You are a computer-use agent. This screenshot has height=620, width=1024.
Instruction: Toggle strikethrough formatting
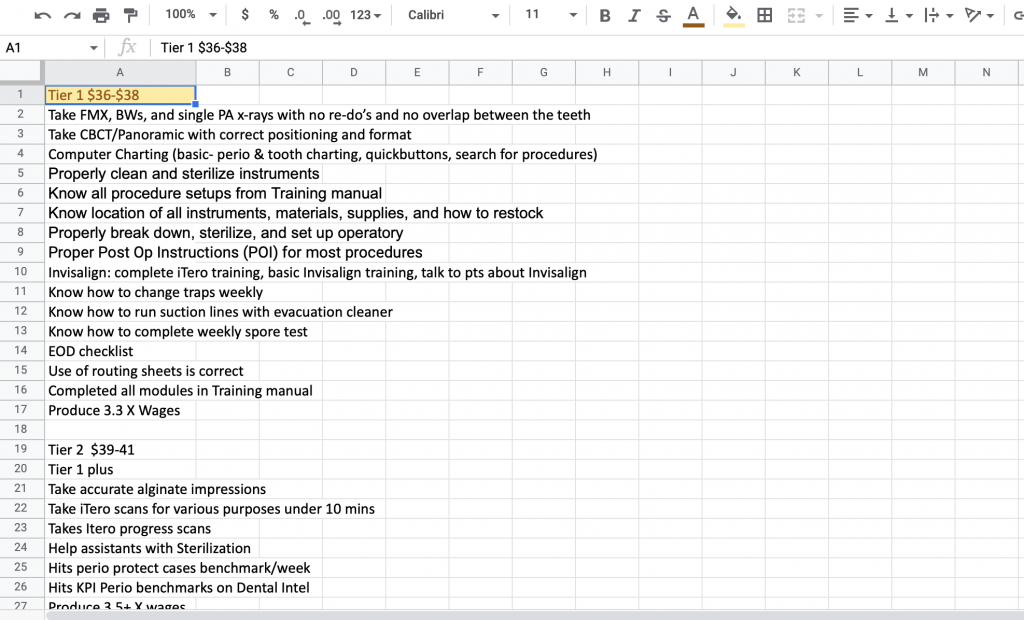[663, 15]
